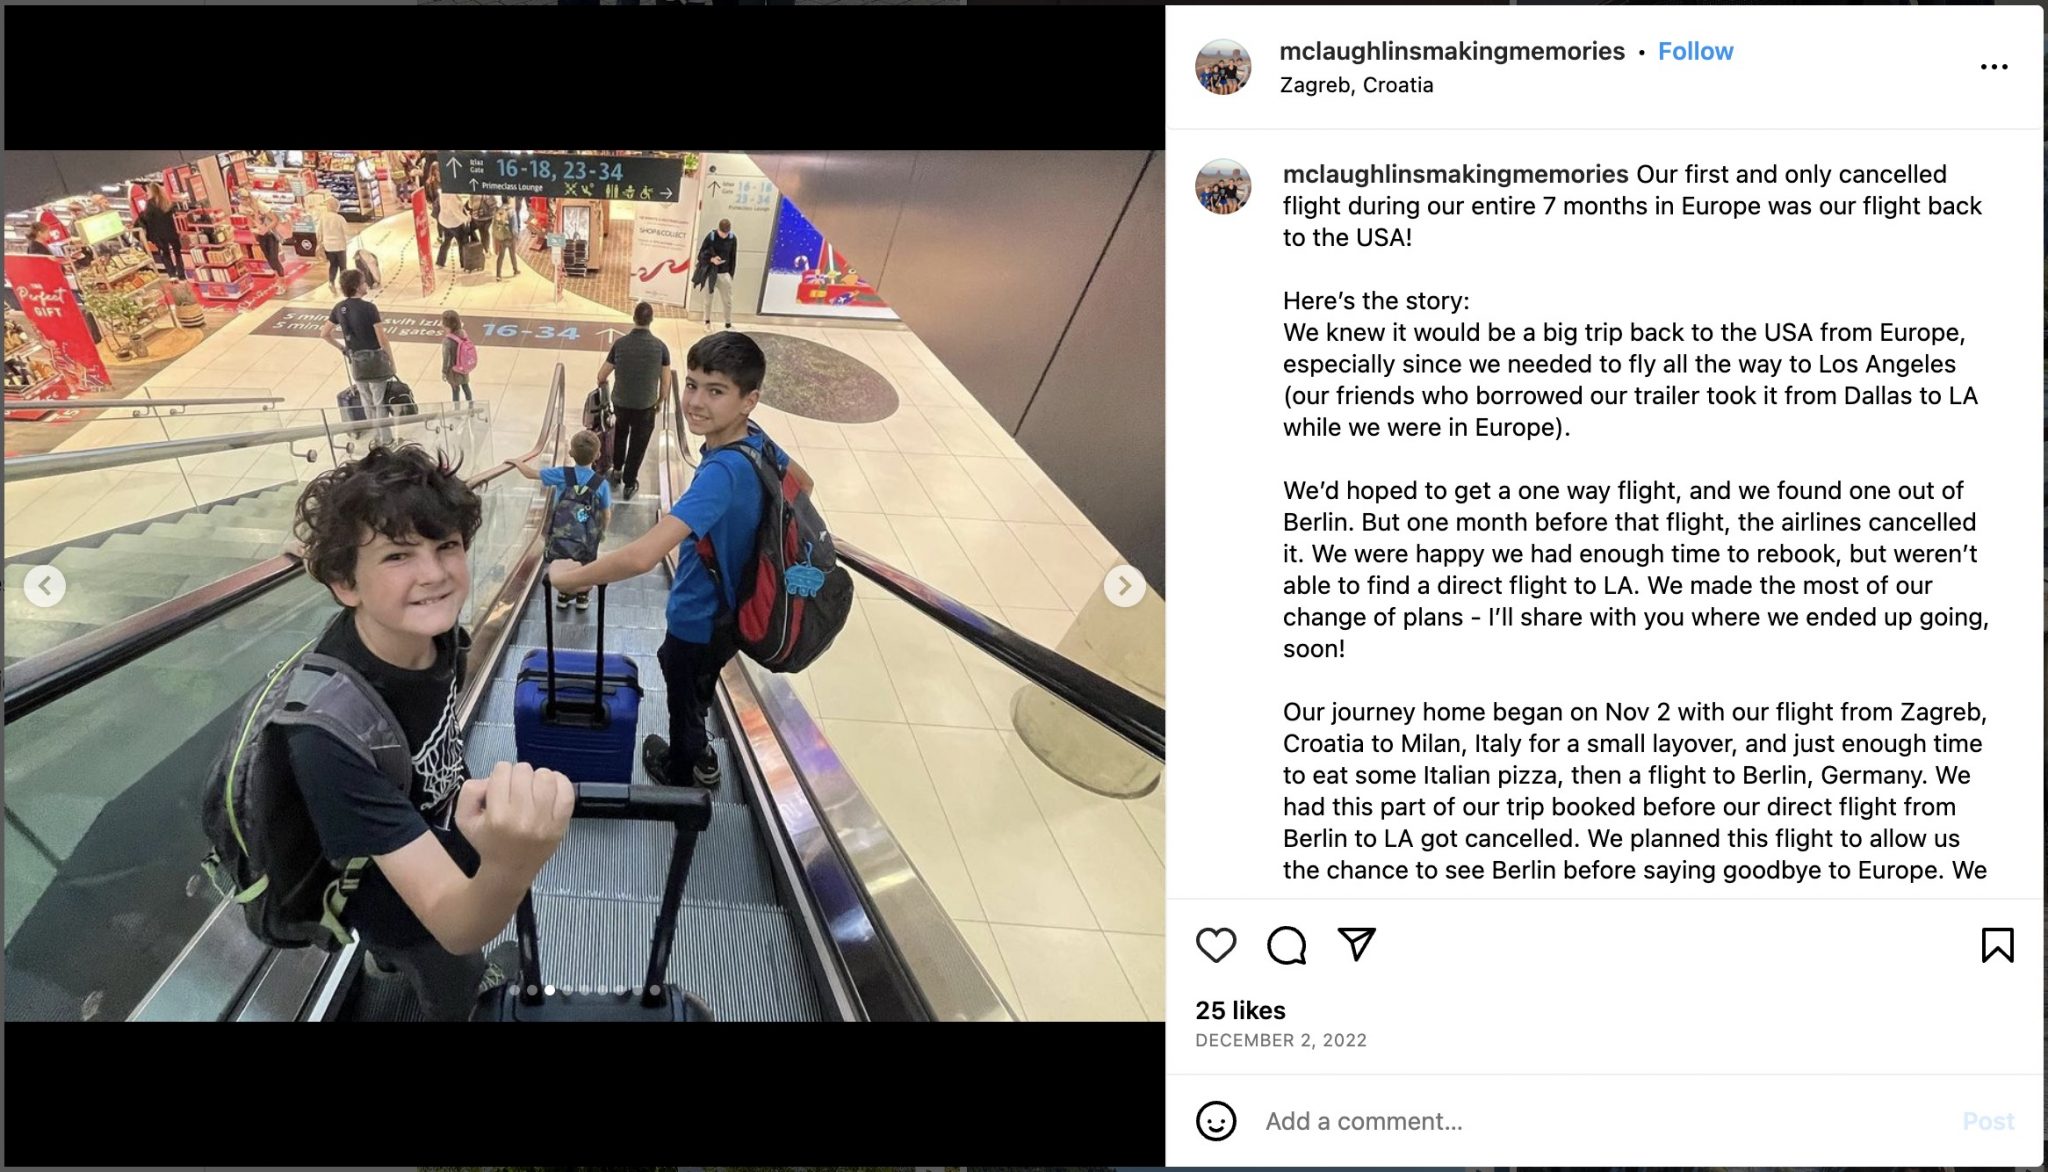Follow mclaughlinsmakingmemories account
Image resolution: width=2048 pixels, height=1172 pixels.
(1695, 51)
